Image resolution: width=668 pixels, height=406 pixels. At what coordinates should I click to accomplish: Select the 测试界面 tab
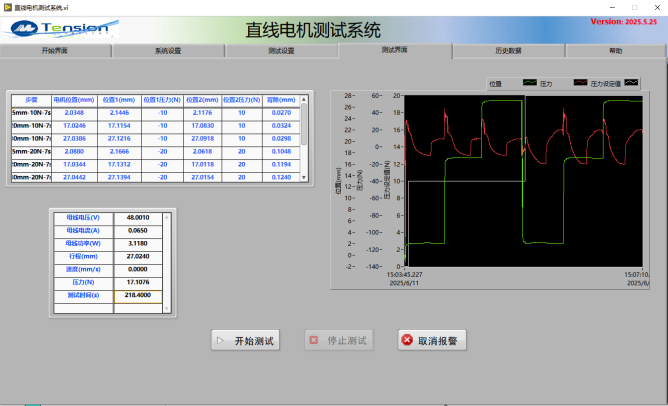[x=395, y=49]
